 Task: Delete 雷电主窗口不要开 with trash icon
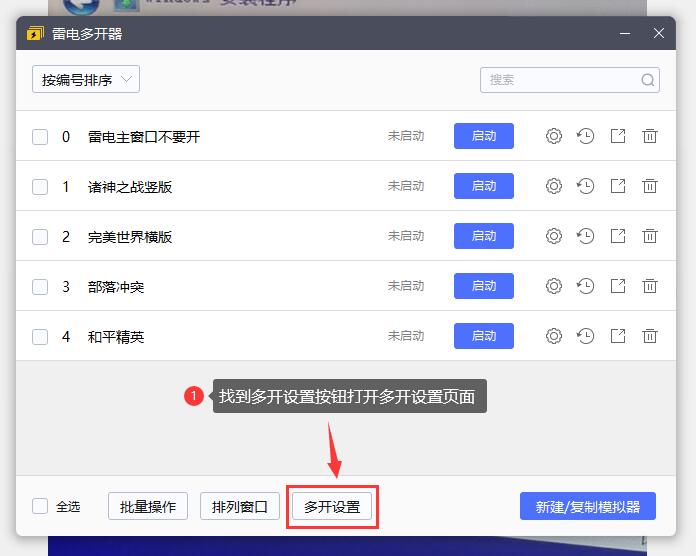[650, 136]
